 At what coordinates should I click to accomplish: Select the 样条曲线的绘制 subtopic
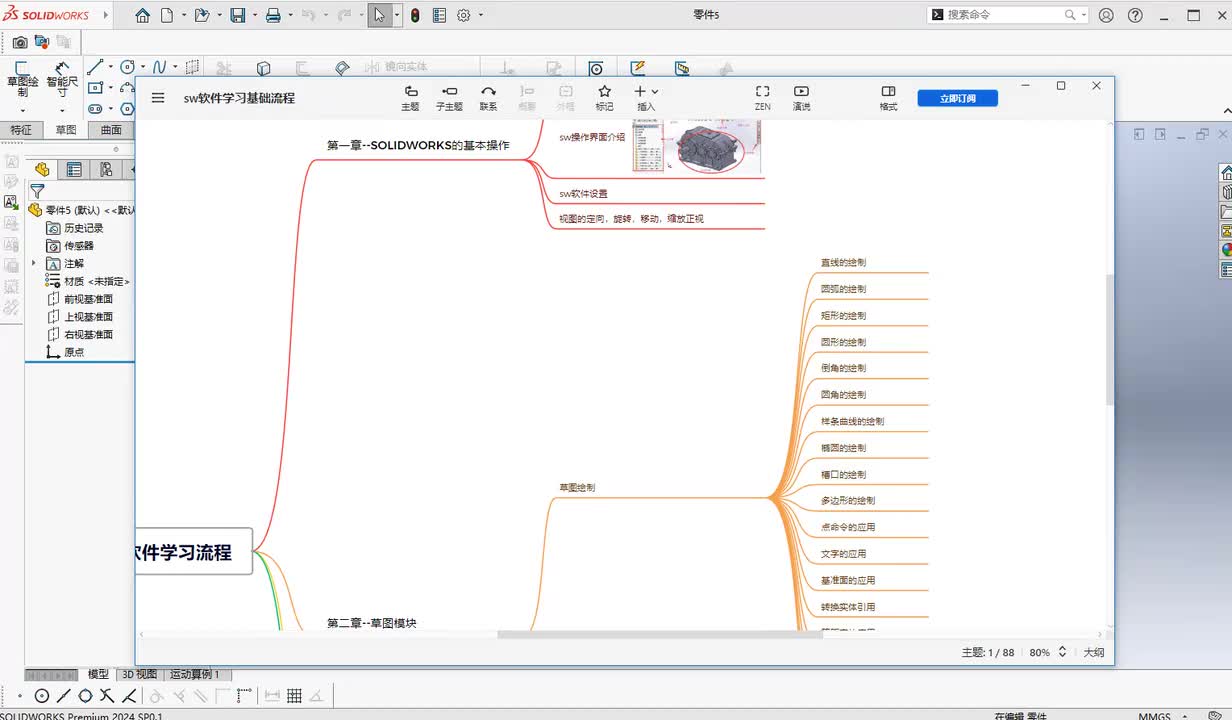[852, 421]
